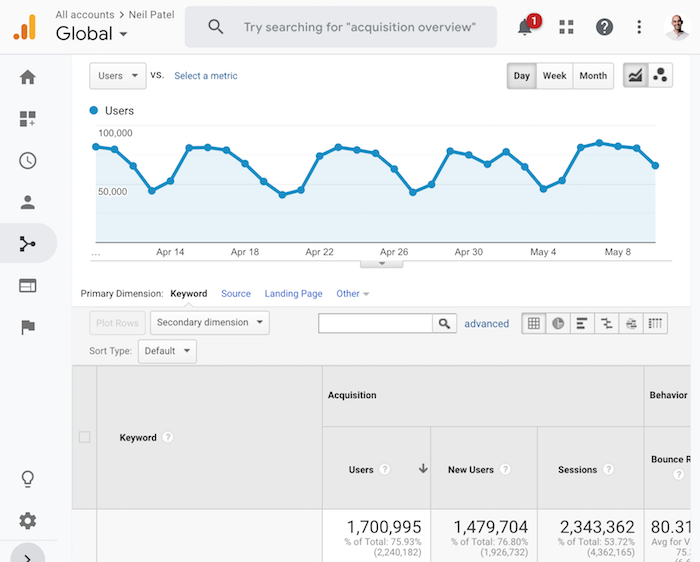
Task: Open the Discover lightbulb icon
Action: coord(28,479)
